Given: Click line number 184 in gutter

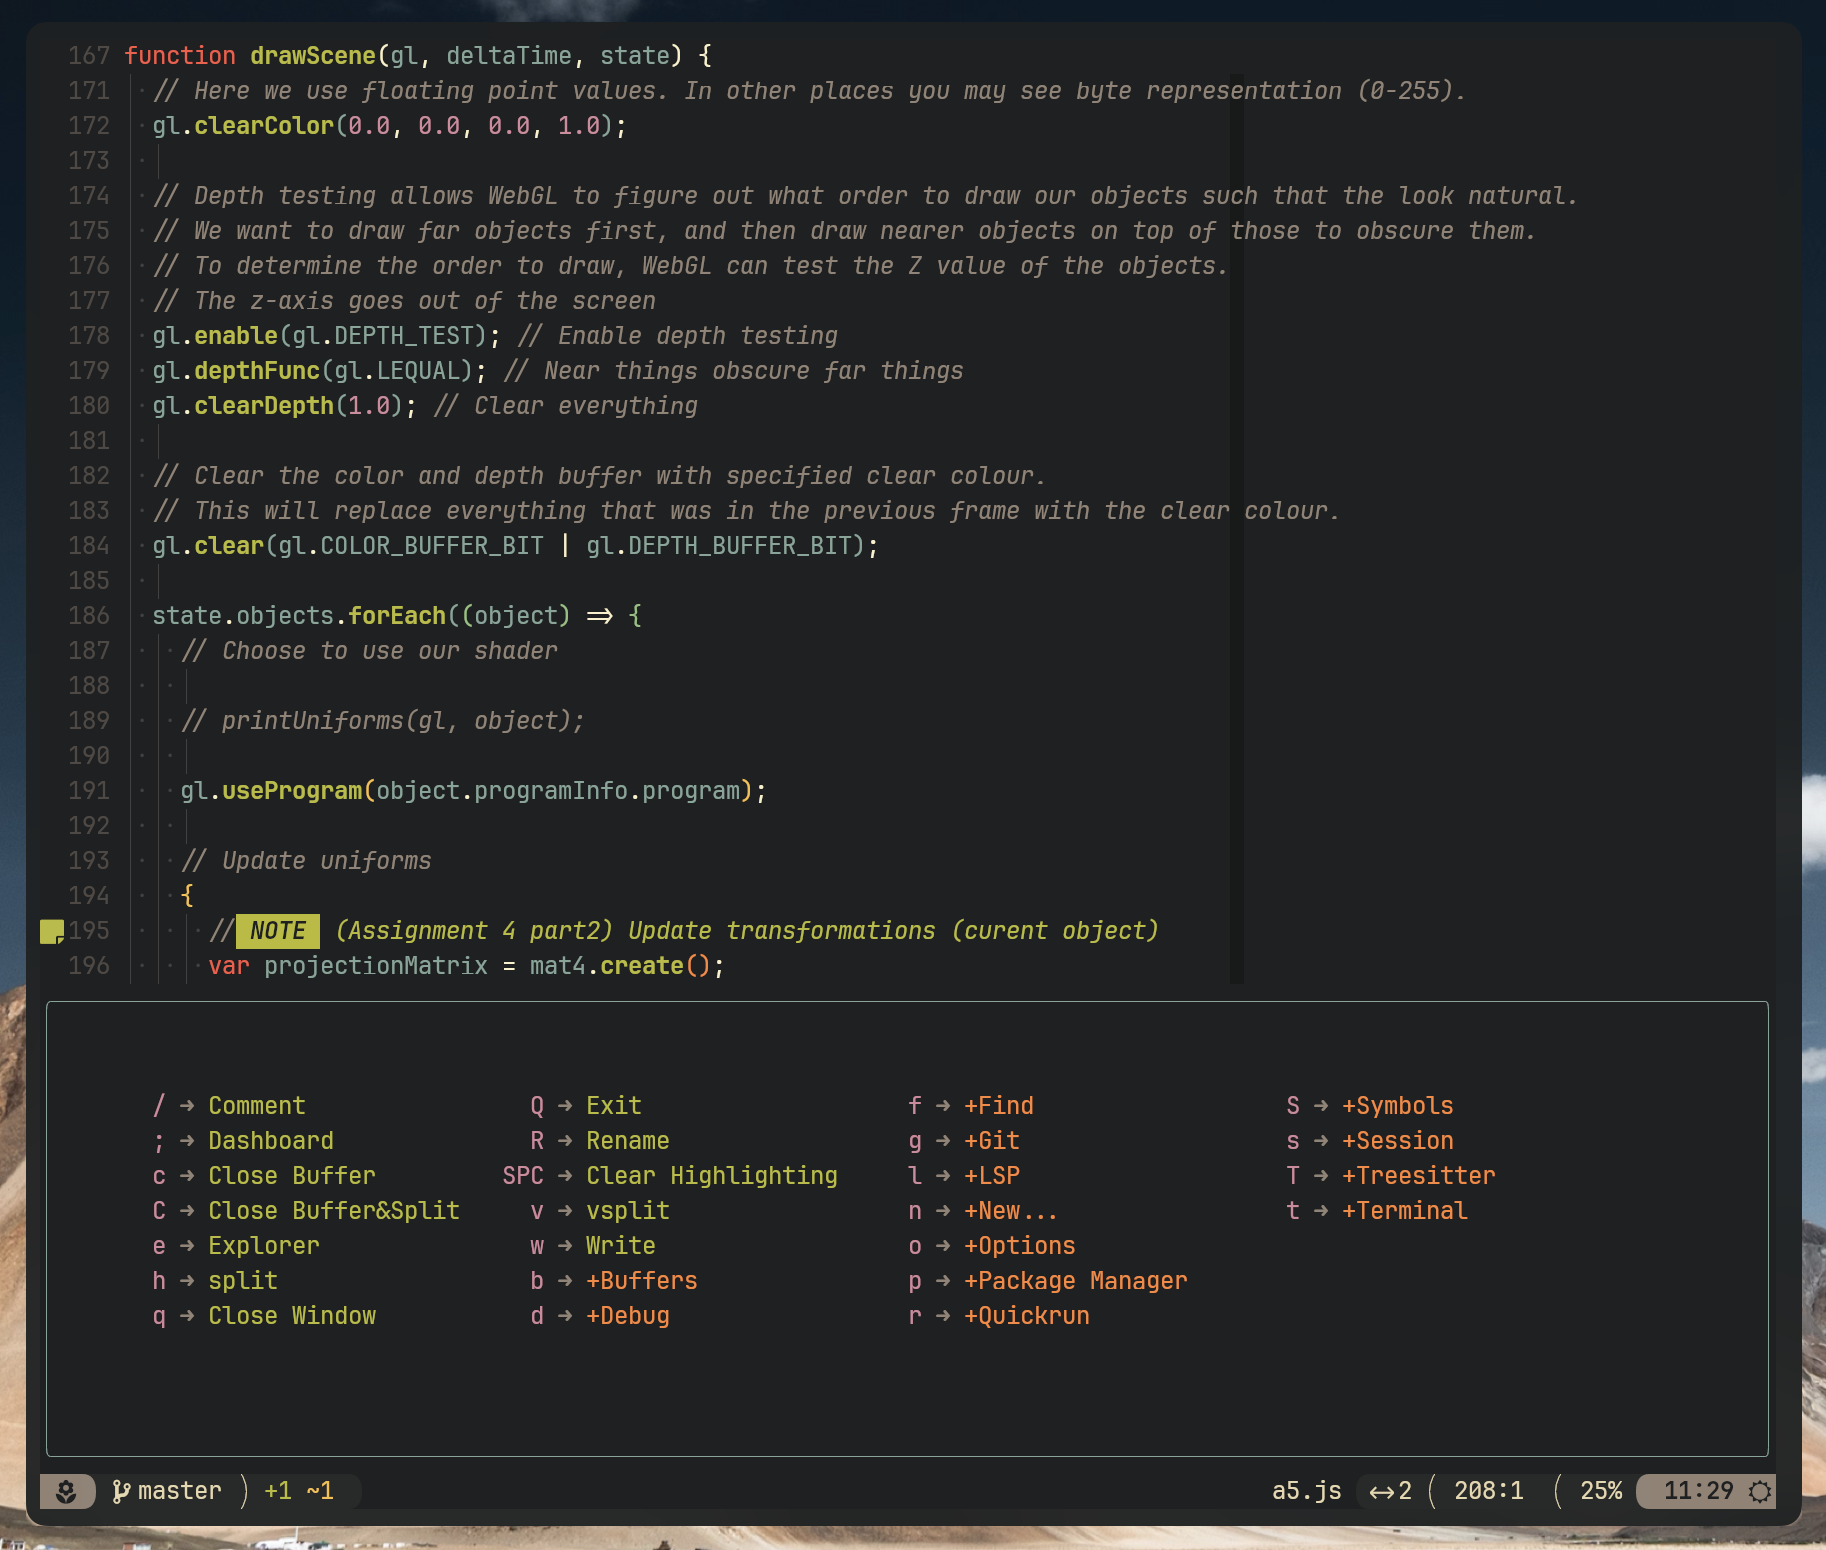Looking at the screenshot, I should coord(89,546).
